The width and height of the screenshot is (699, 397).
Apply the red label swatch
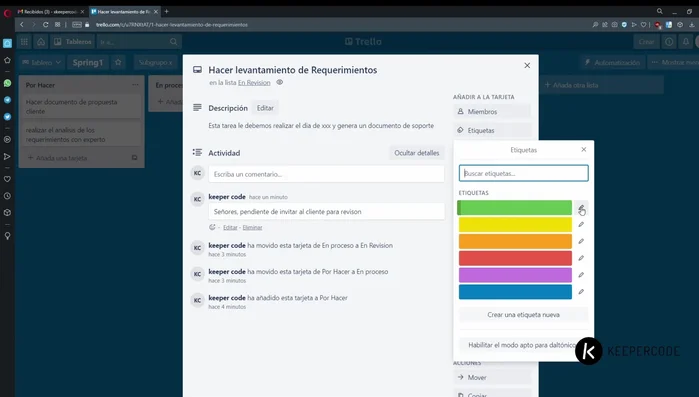[x=515, y=258]
